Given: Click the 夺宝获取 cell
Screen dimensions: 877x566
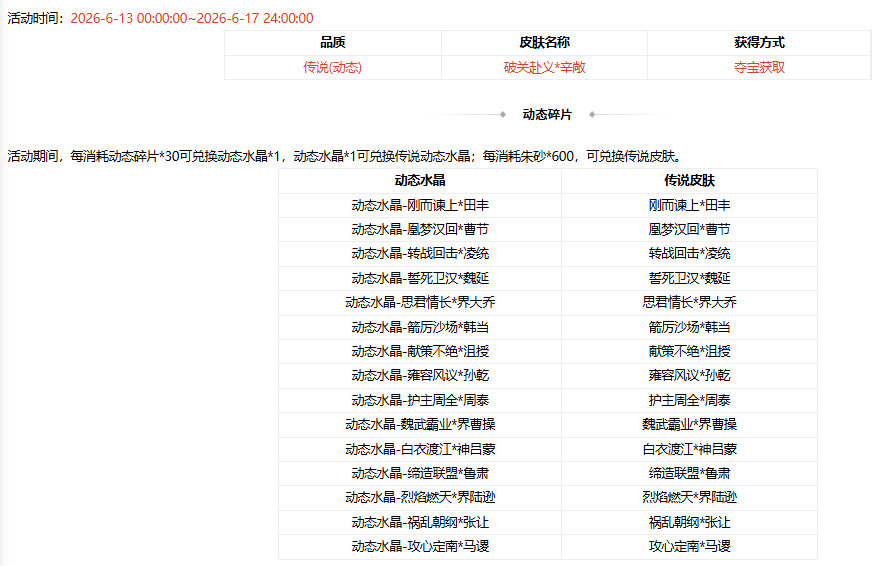Looking at the screenshot, I should pyautogui.click(x=759, y=68).
